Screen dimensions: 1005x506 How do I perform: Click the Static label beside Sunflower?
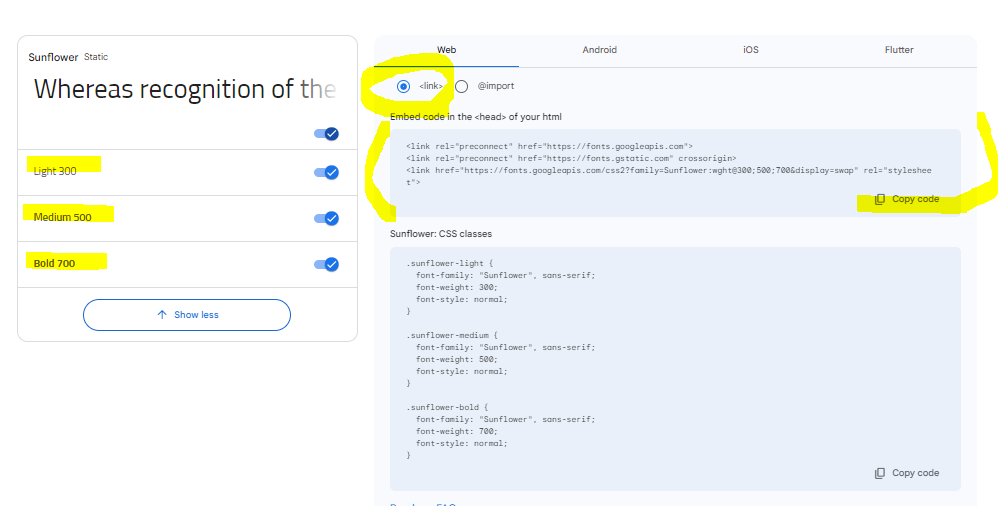96,57
